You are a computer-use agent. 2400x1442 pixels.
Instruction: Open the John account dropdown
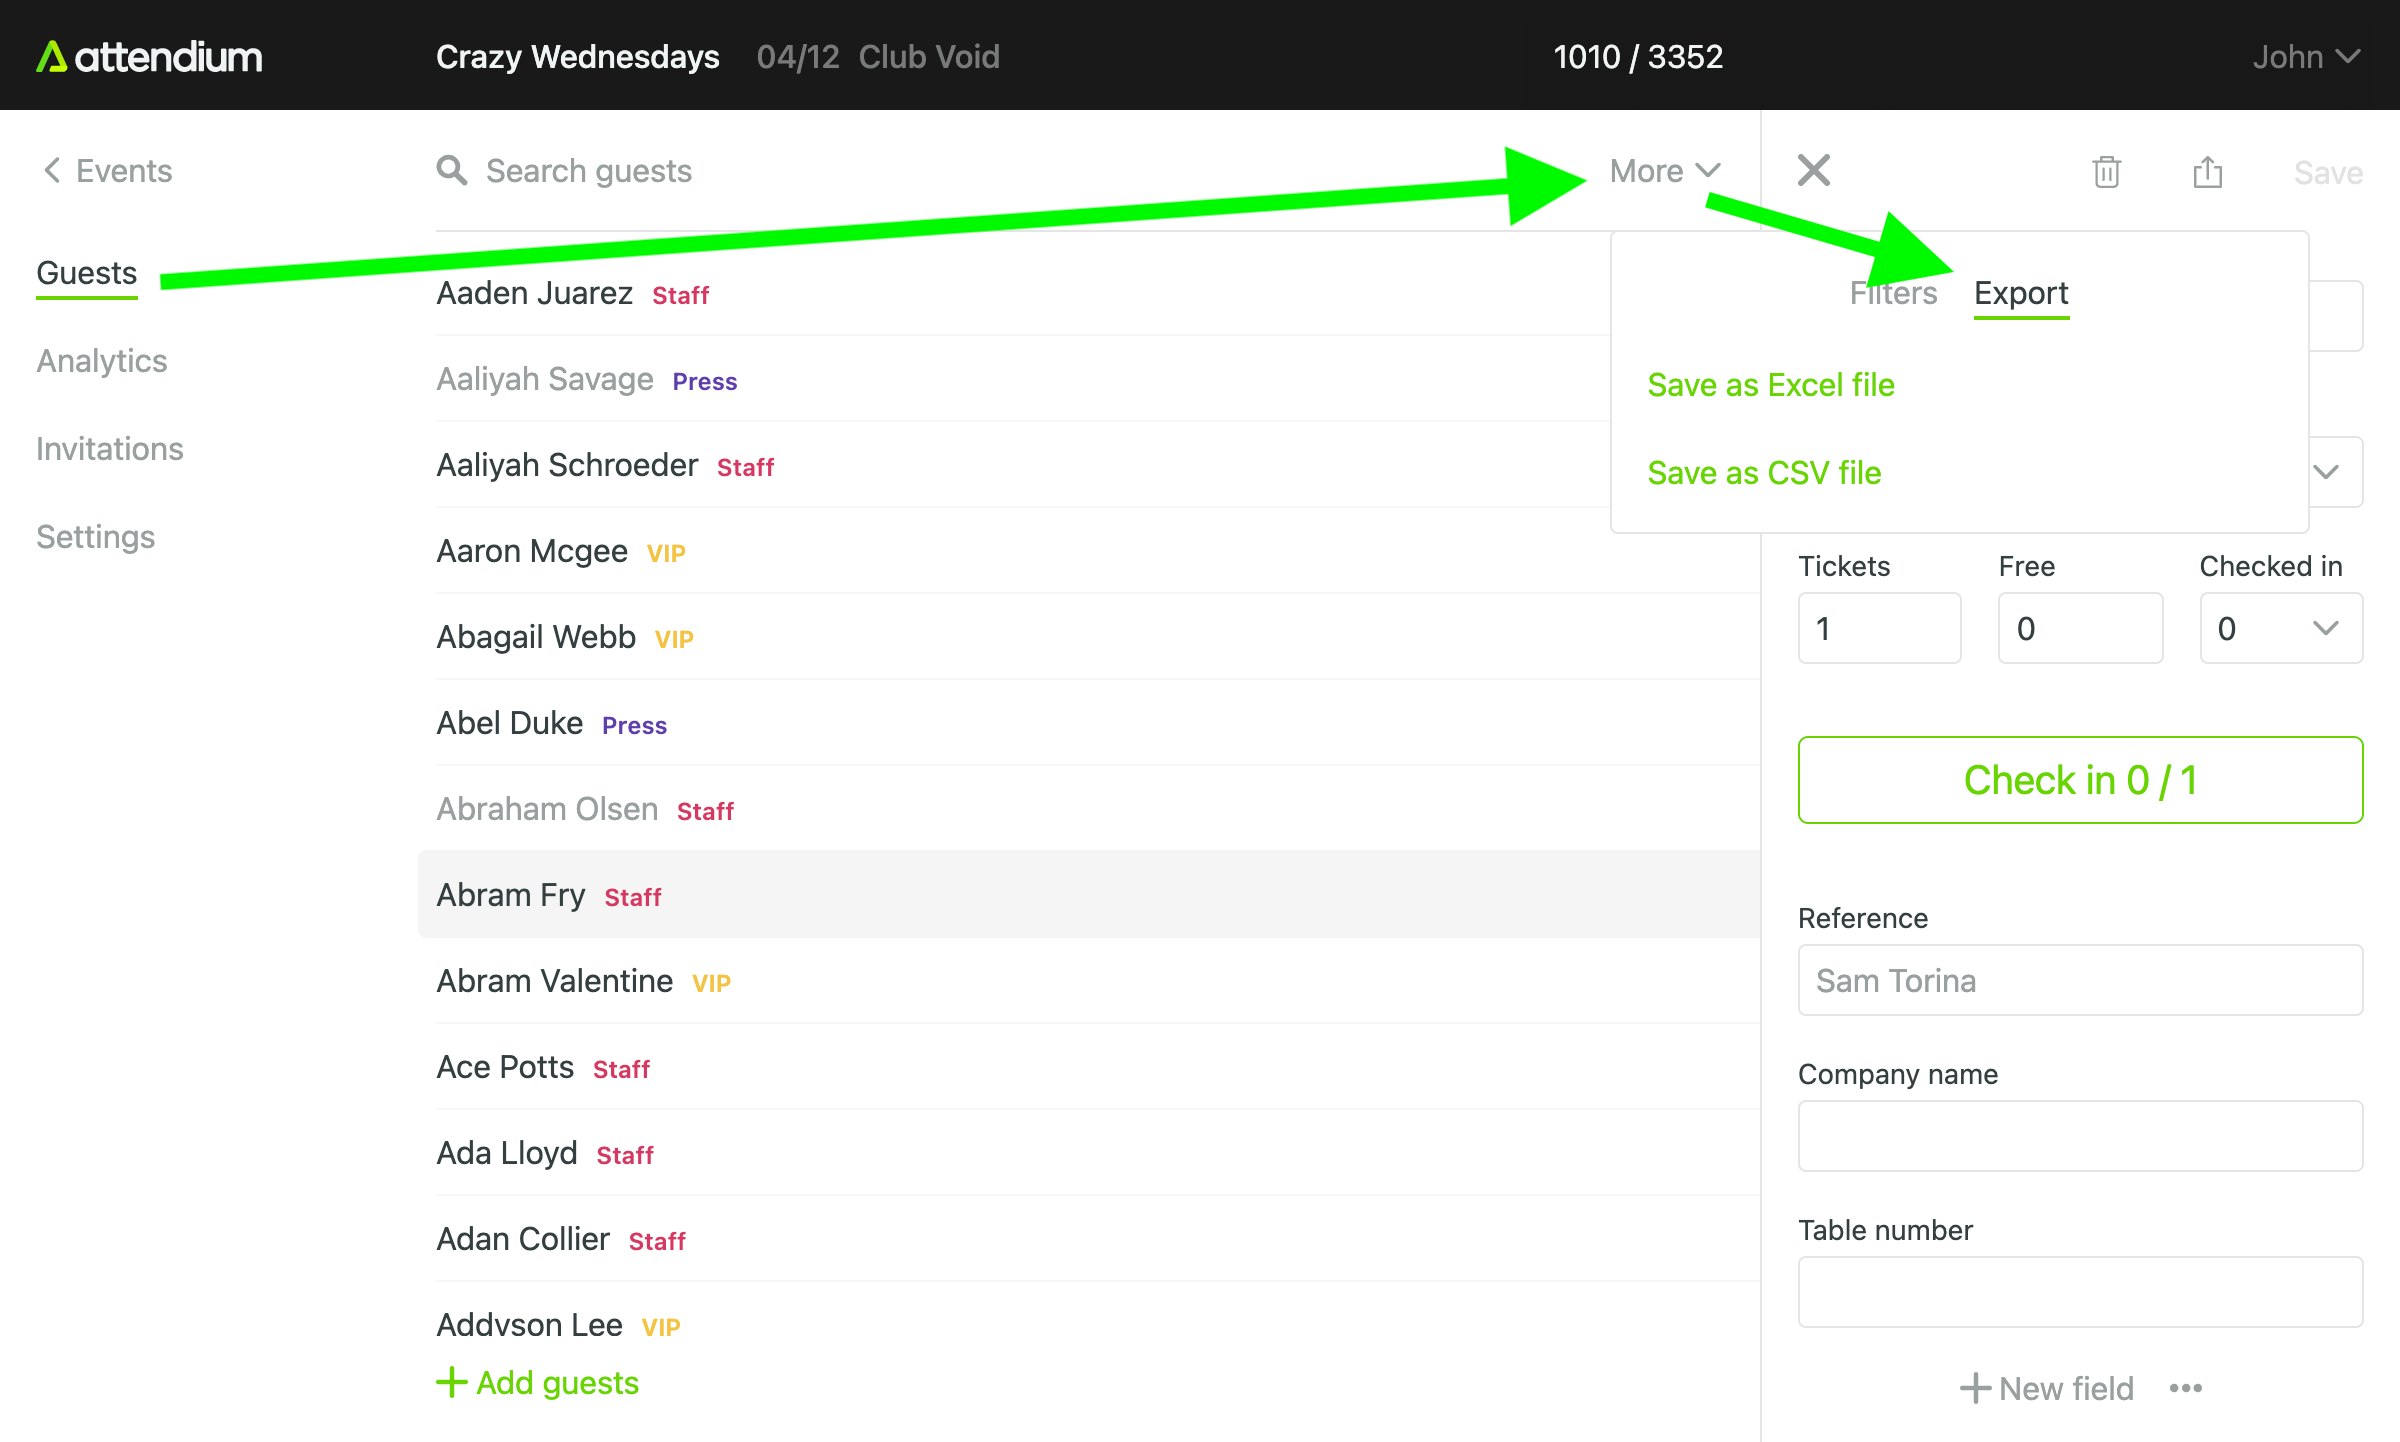[2305, 57]
